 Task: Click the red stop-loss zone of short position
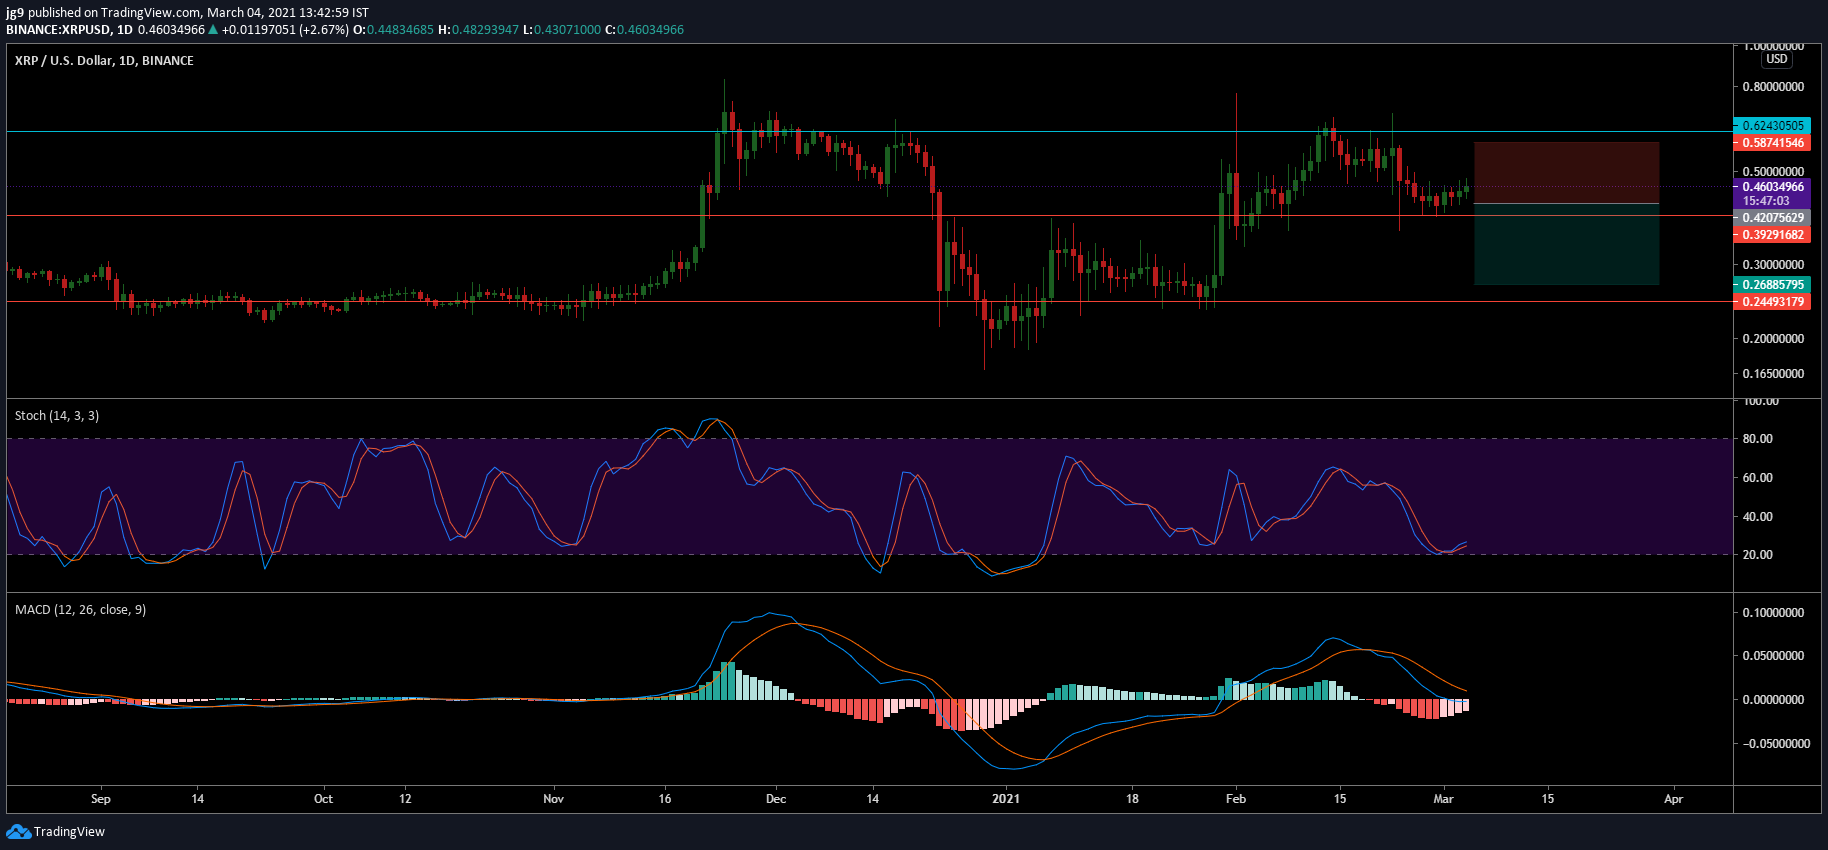[x=1566, y=173]
